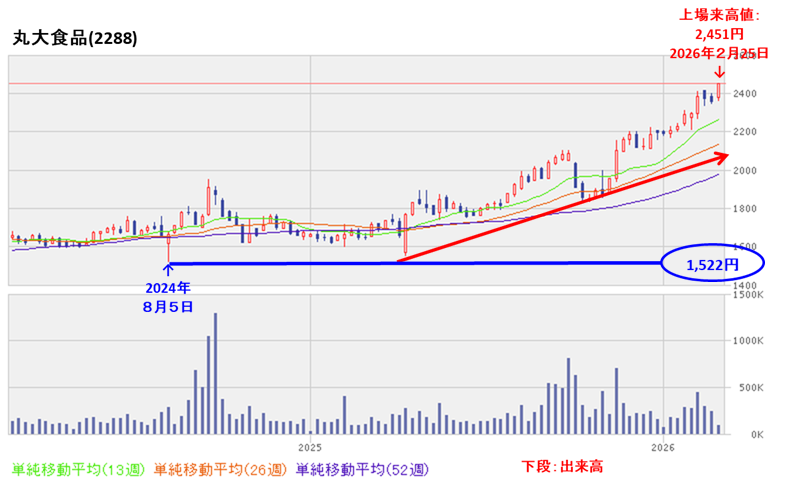Select the 単純移動平均(52週) legend label
The image size is (785, 486).
tap(367, 468)
